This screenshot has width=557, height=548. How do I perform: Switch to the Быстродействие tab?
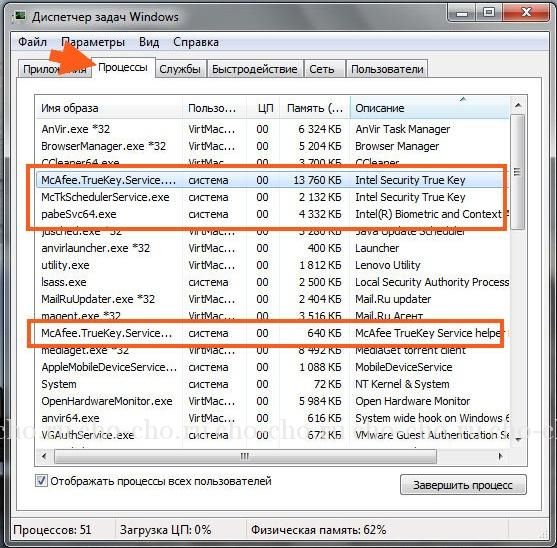point(255,69)
